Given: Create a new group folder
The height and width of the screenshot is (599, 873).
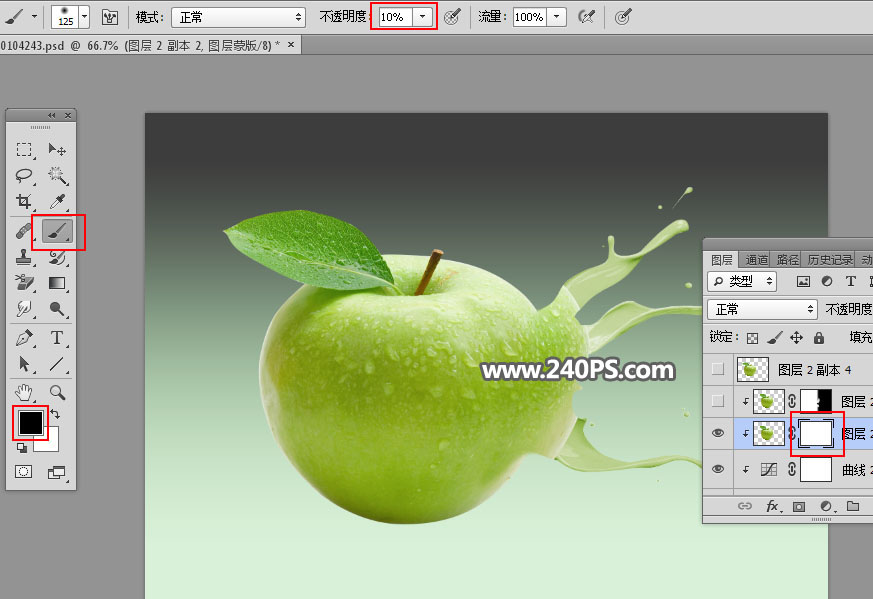Looking at the screenshot, I should 853,506.
